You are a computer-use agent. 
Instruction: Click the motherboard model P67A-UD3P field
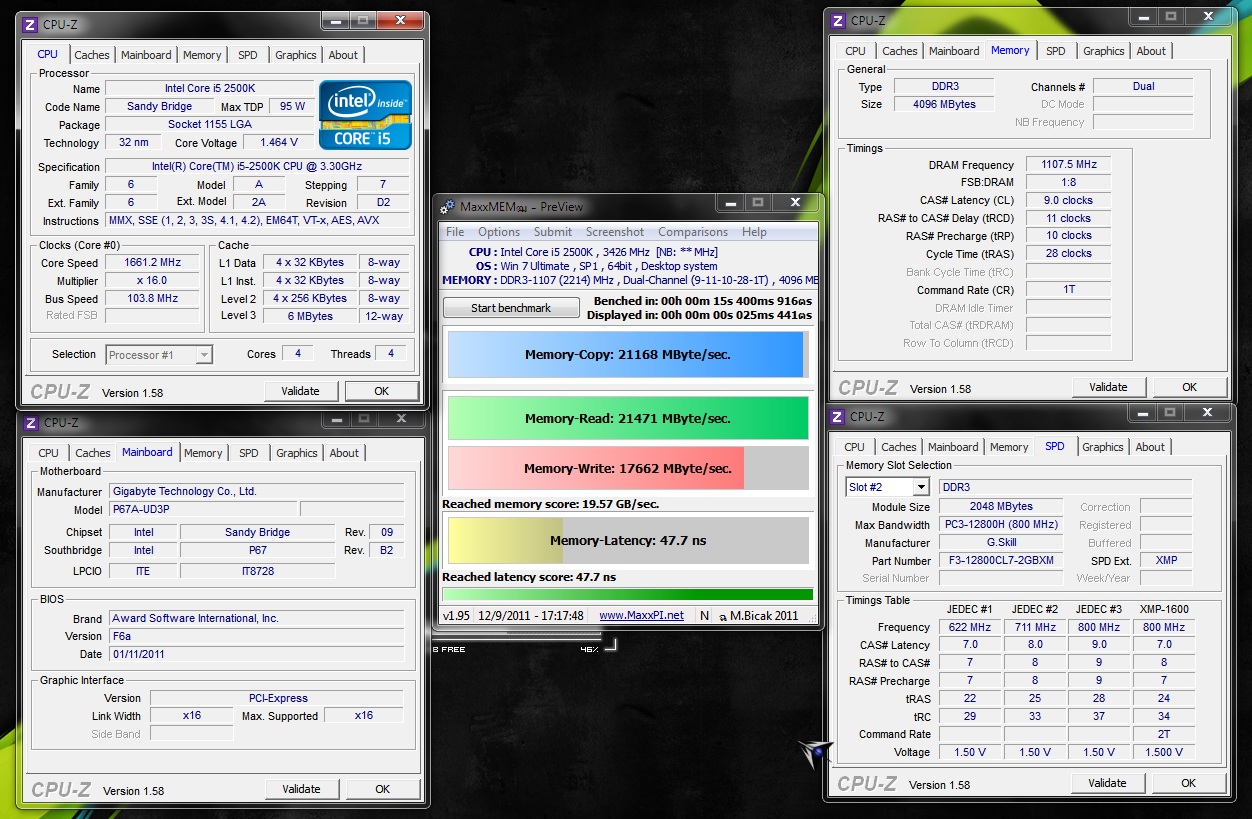point(201,510)
